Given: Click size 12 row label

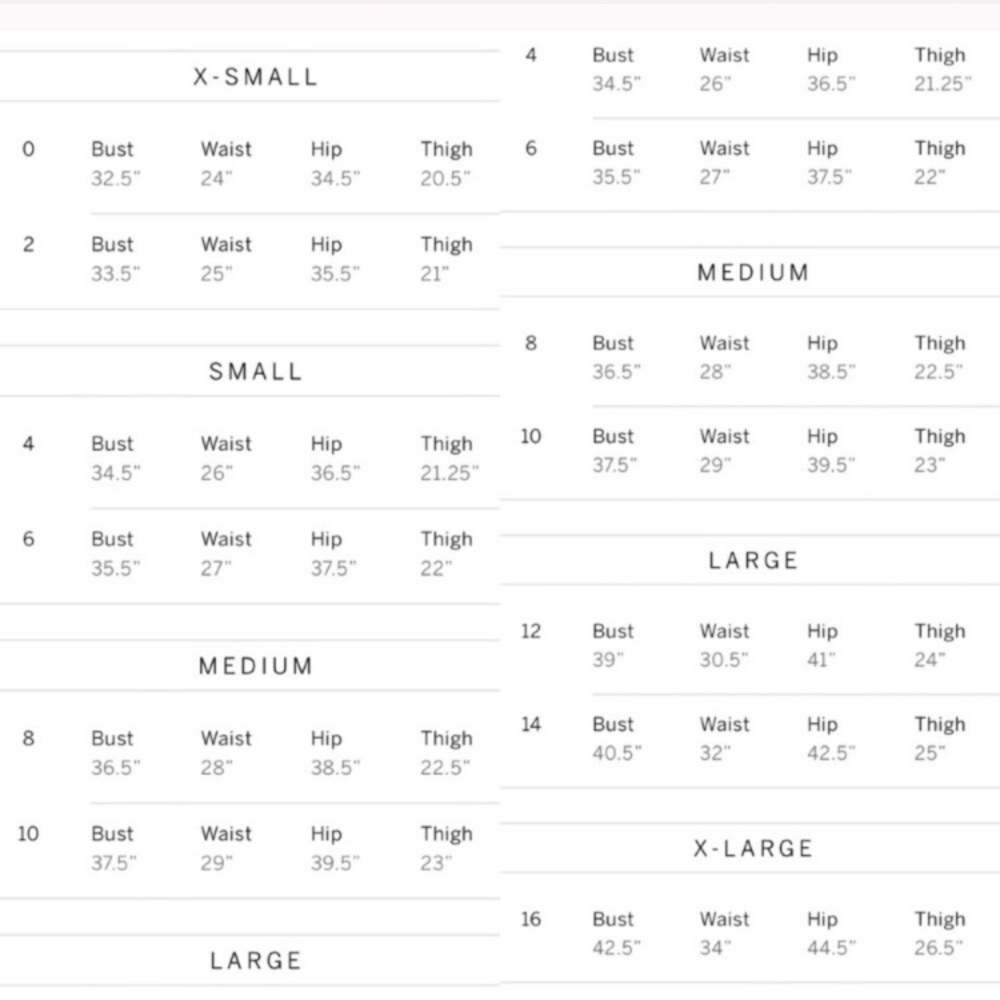Looking at the screenshot, I should [x=531, y=631].
